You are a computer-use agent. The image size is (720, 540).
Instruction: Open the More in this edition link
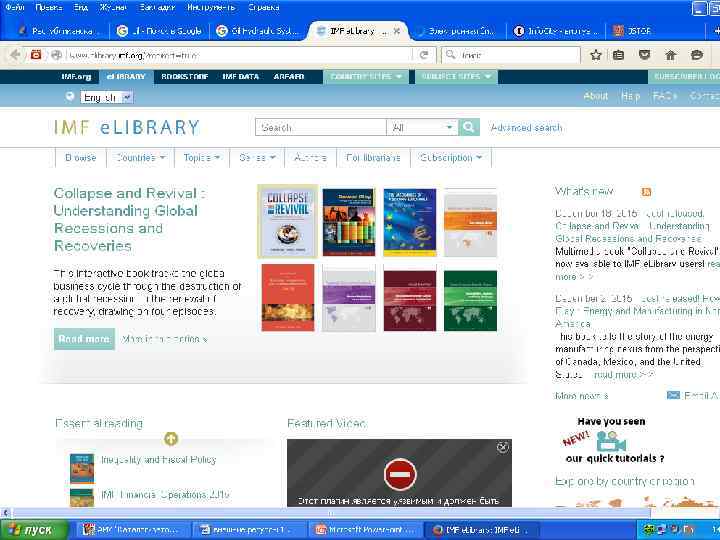coord(164,339)
